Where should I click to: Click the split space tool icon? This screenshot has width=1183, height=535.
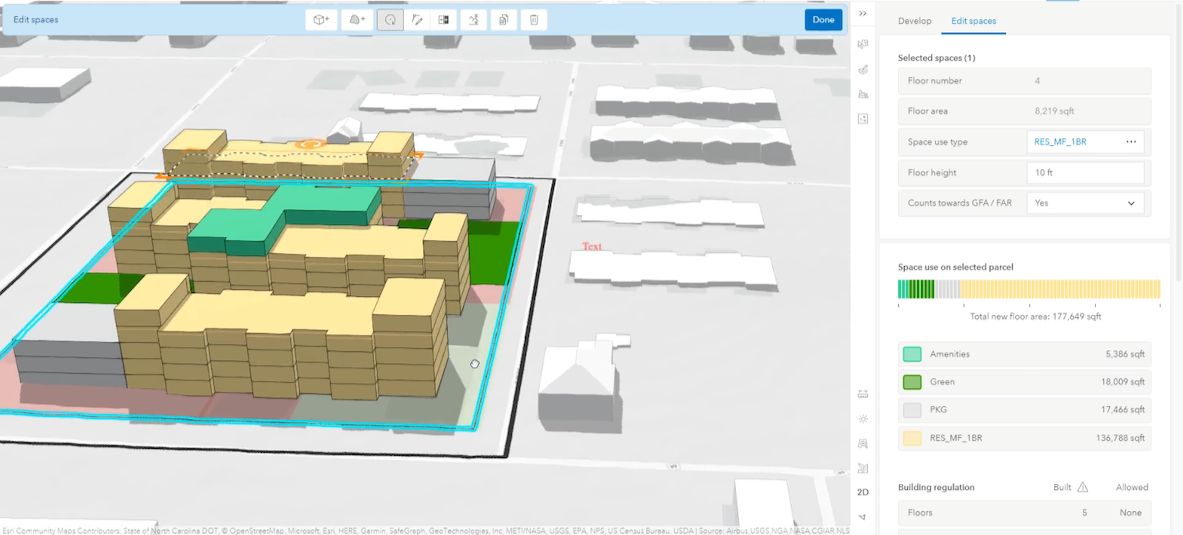pos(444,20)
